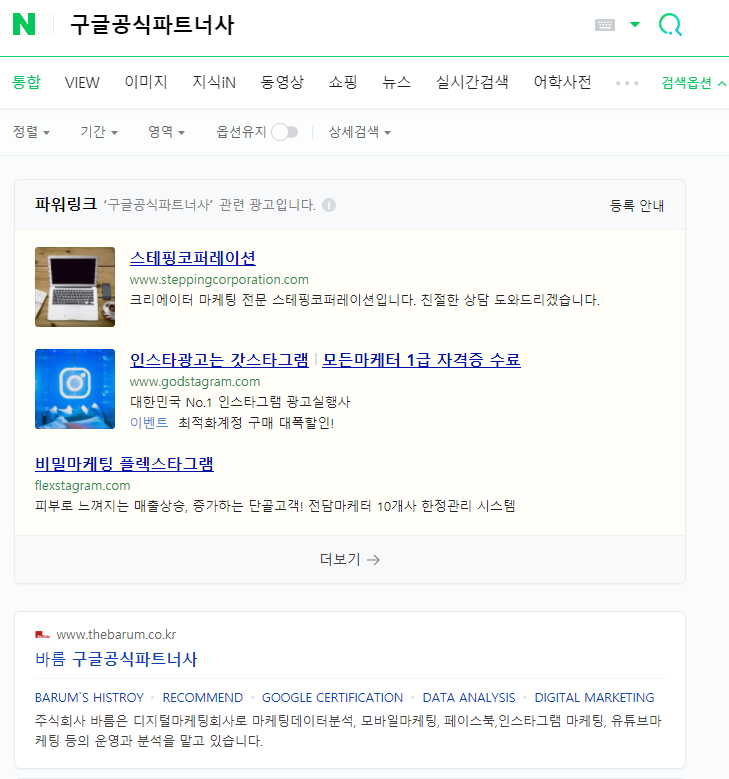Viewport: 729px width, 779px height.
Task: Expand the green search history arrow
Action: (x=635, y=24)
